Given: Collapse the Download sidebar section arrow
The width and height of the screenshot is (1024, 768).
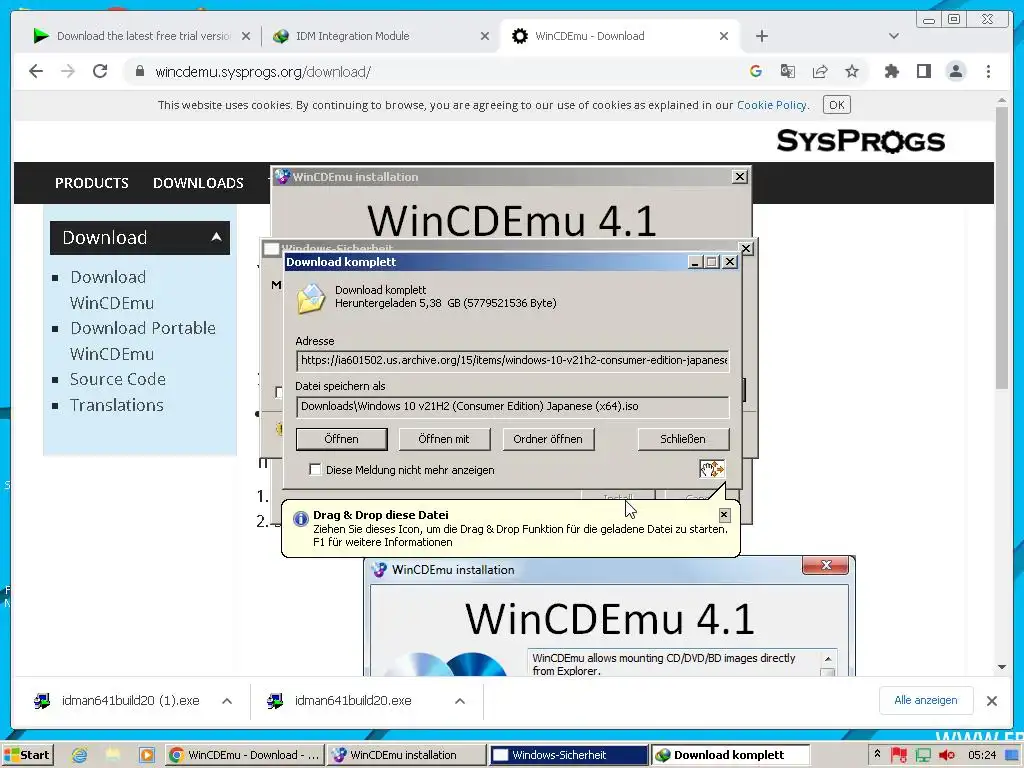Looking at the screenshot, I should [x=216, y=237].
